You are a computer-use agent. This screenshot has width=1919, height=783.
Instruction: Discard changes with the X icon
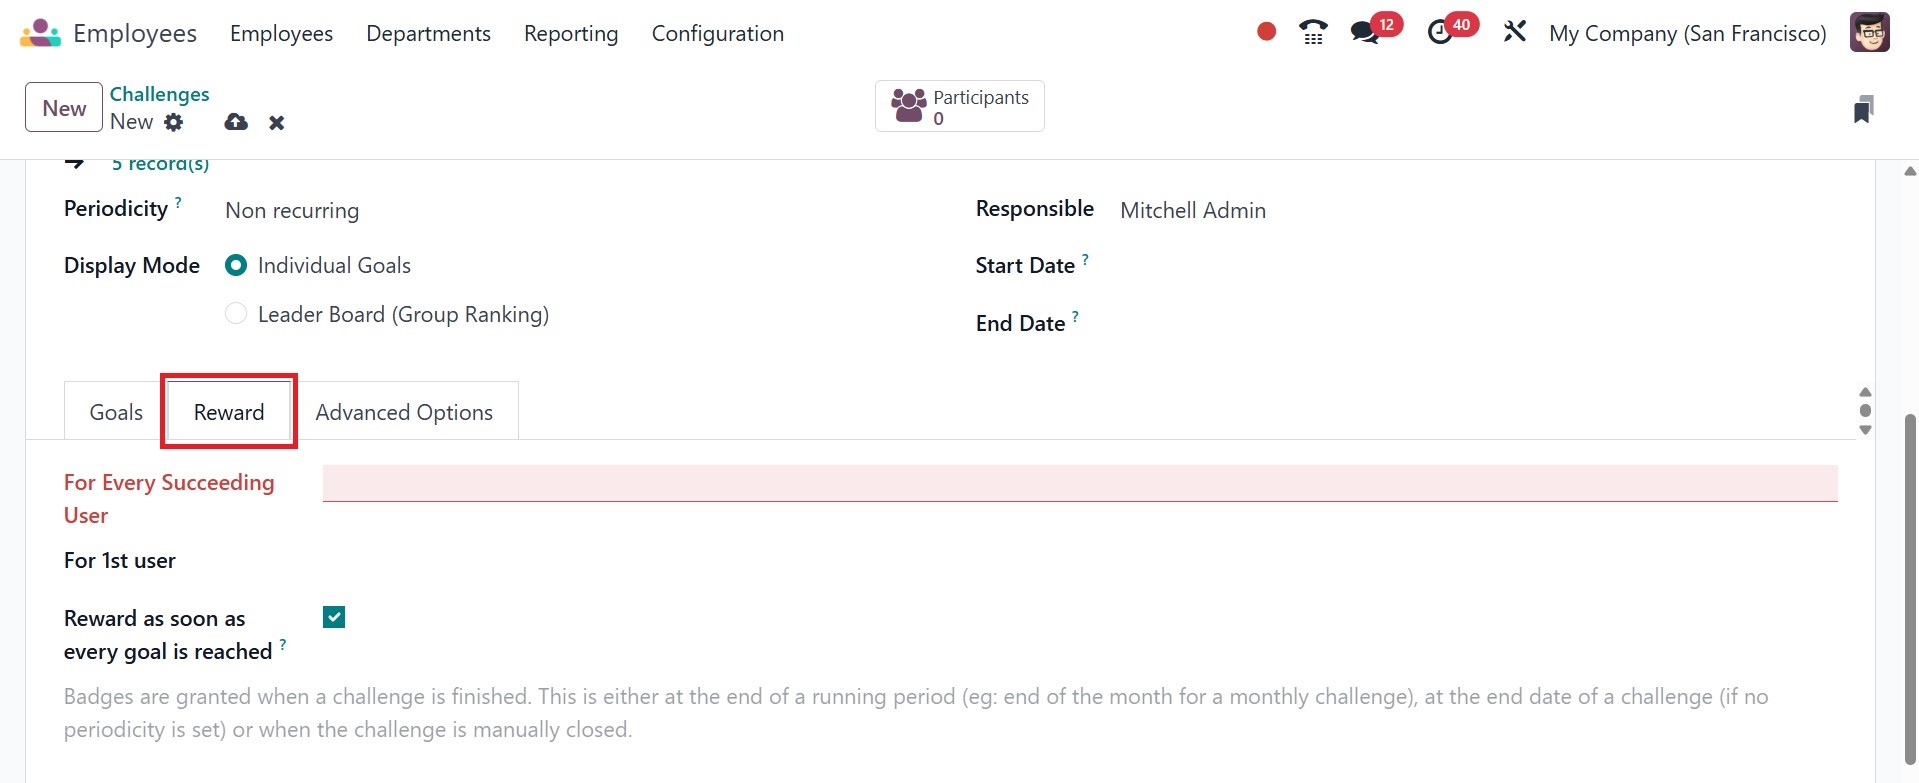click(277, 123)
